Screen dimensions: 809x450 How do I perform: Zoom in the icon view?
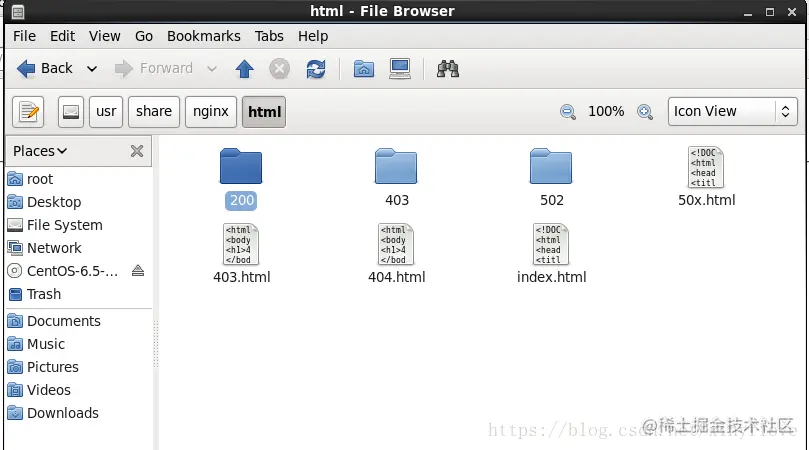[x=645, y=111]
